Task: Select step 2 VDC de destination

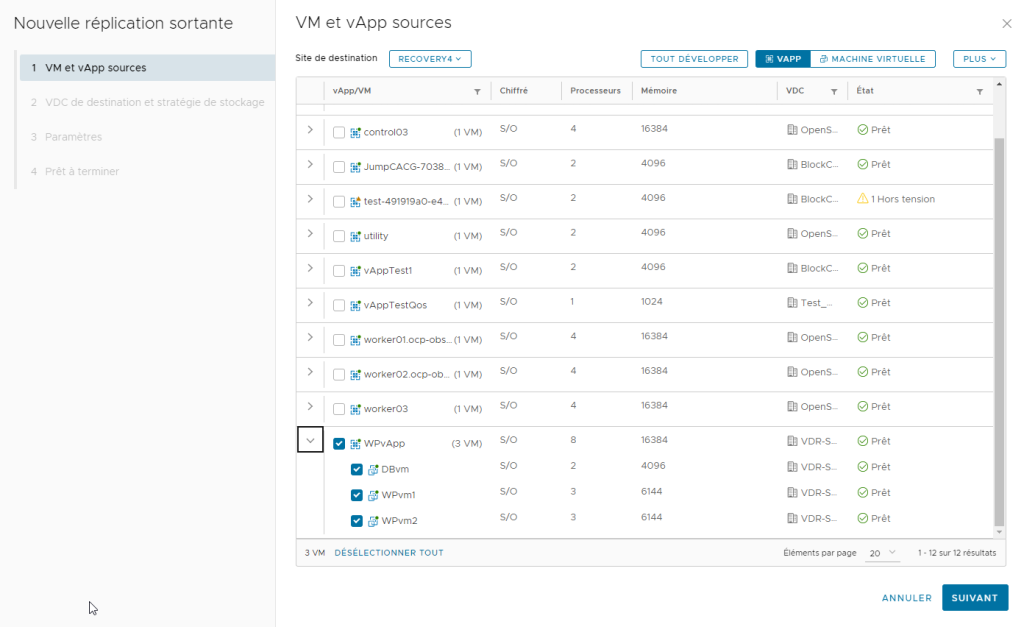Action: (147, 103)
